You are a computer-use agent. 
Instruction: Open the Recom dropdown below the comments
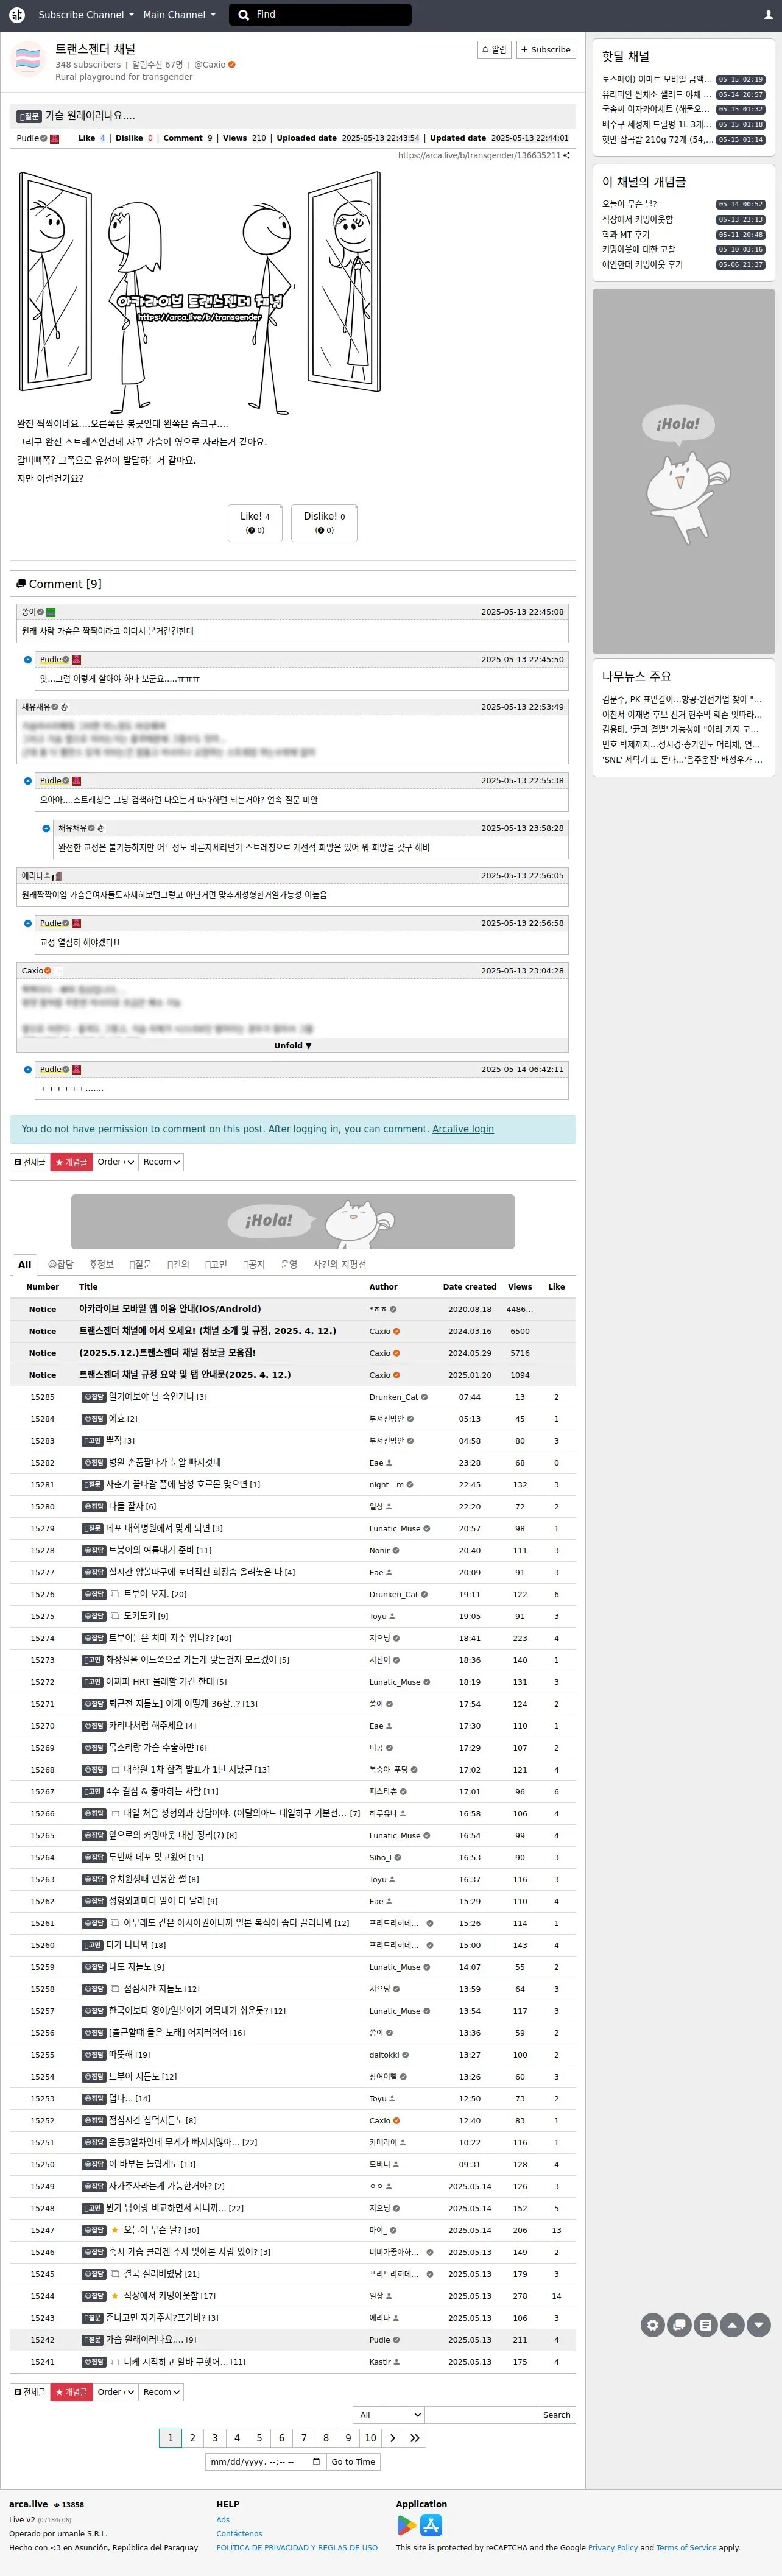[161, 1162]
